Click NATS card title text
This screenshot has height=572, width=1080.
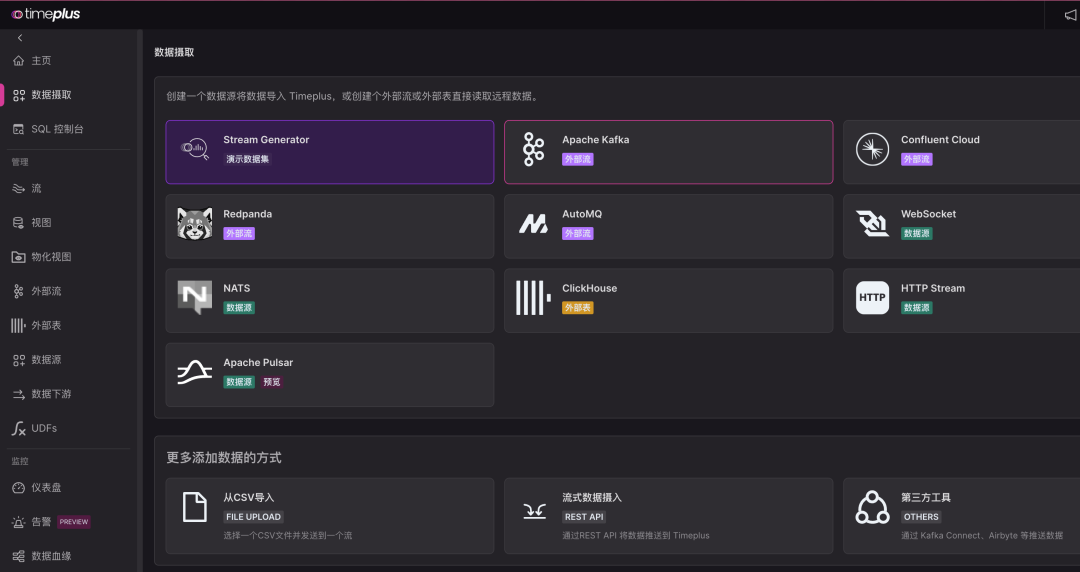237,288
